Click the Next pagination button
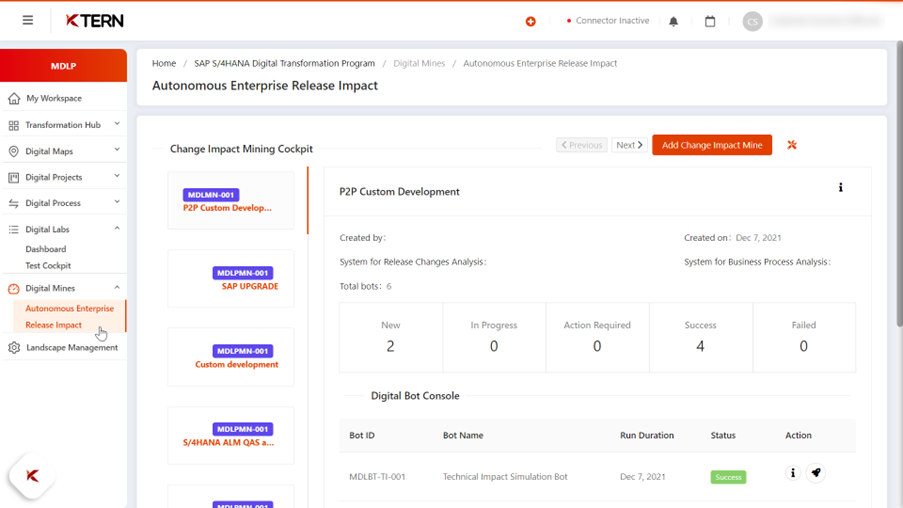 (629, 145)
